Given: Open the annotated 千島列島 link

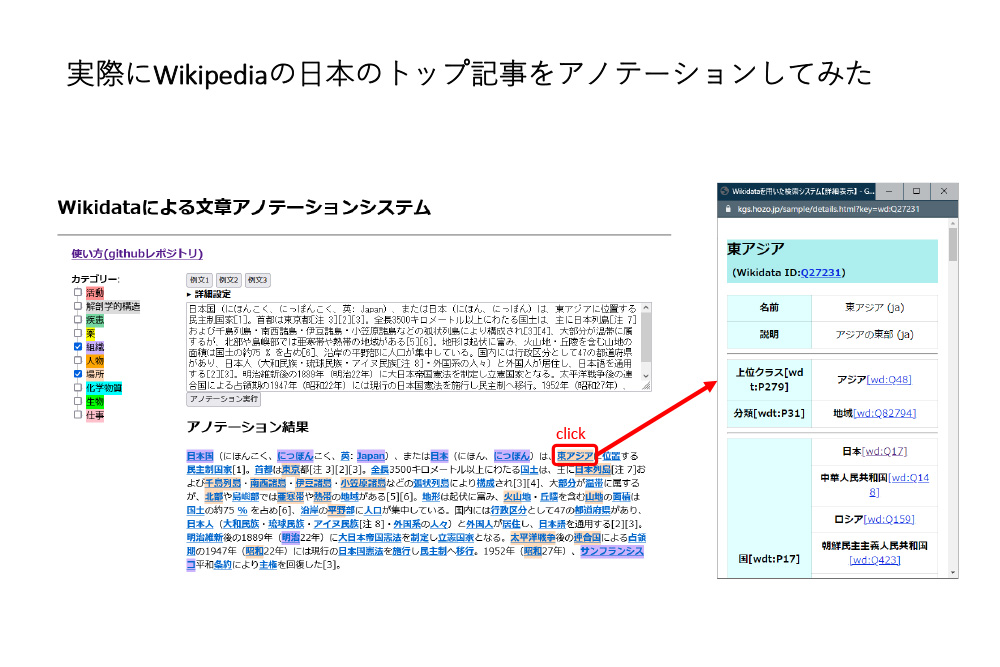Looking at the screenshot, I should click(x=223, y=483).
